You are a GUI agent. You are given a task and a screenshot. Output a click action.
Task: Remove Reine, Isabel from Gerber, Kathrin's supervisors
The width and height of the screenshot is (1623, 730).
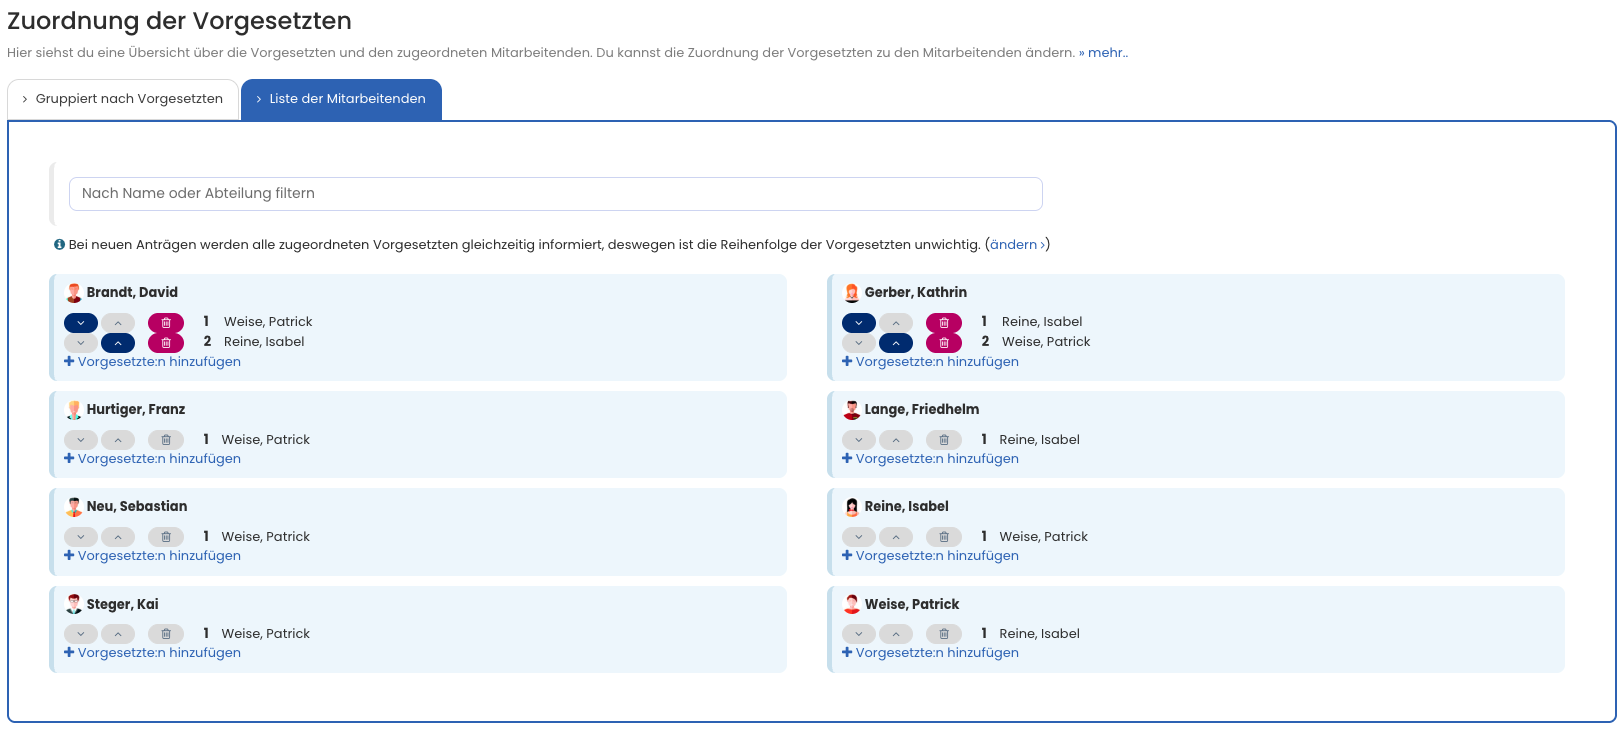point(943,323)
